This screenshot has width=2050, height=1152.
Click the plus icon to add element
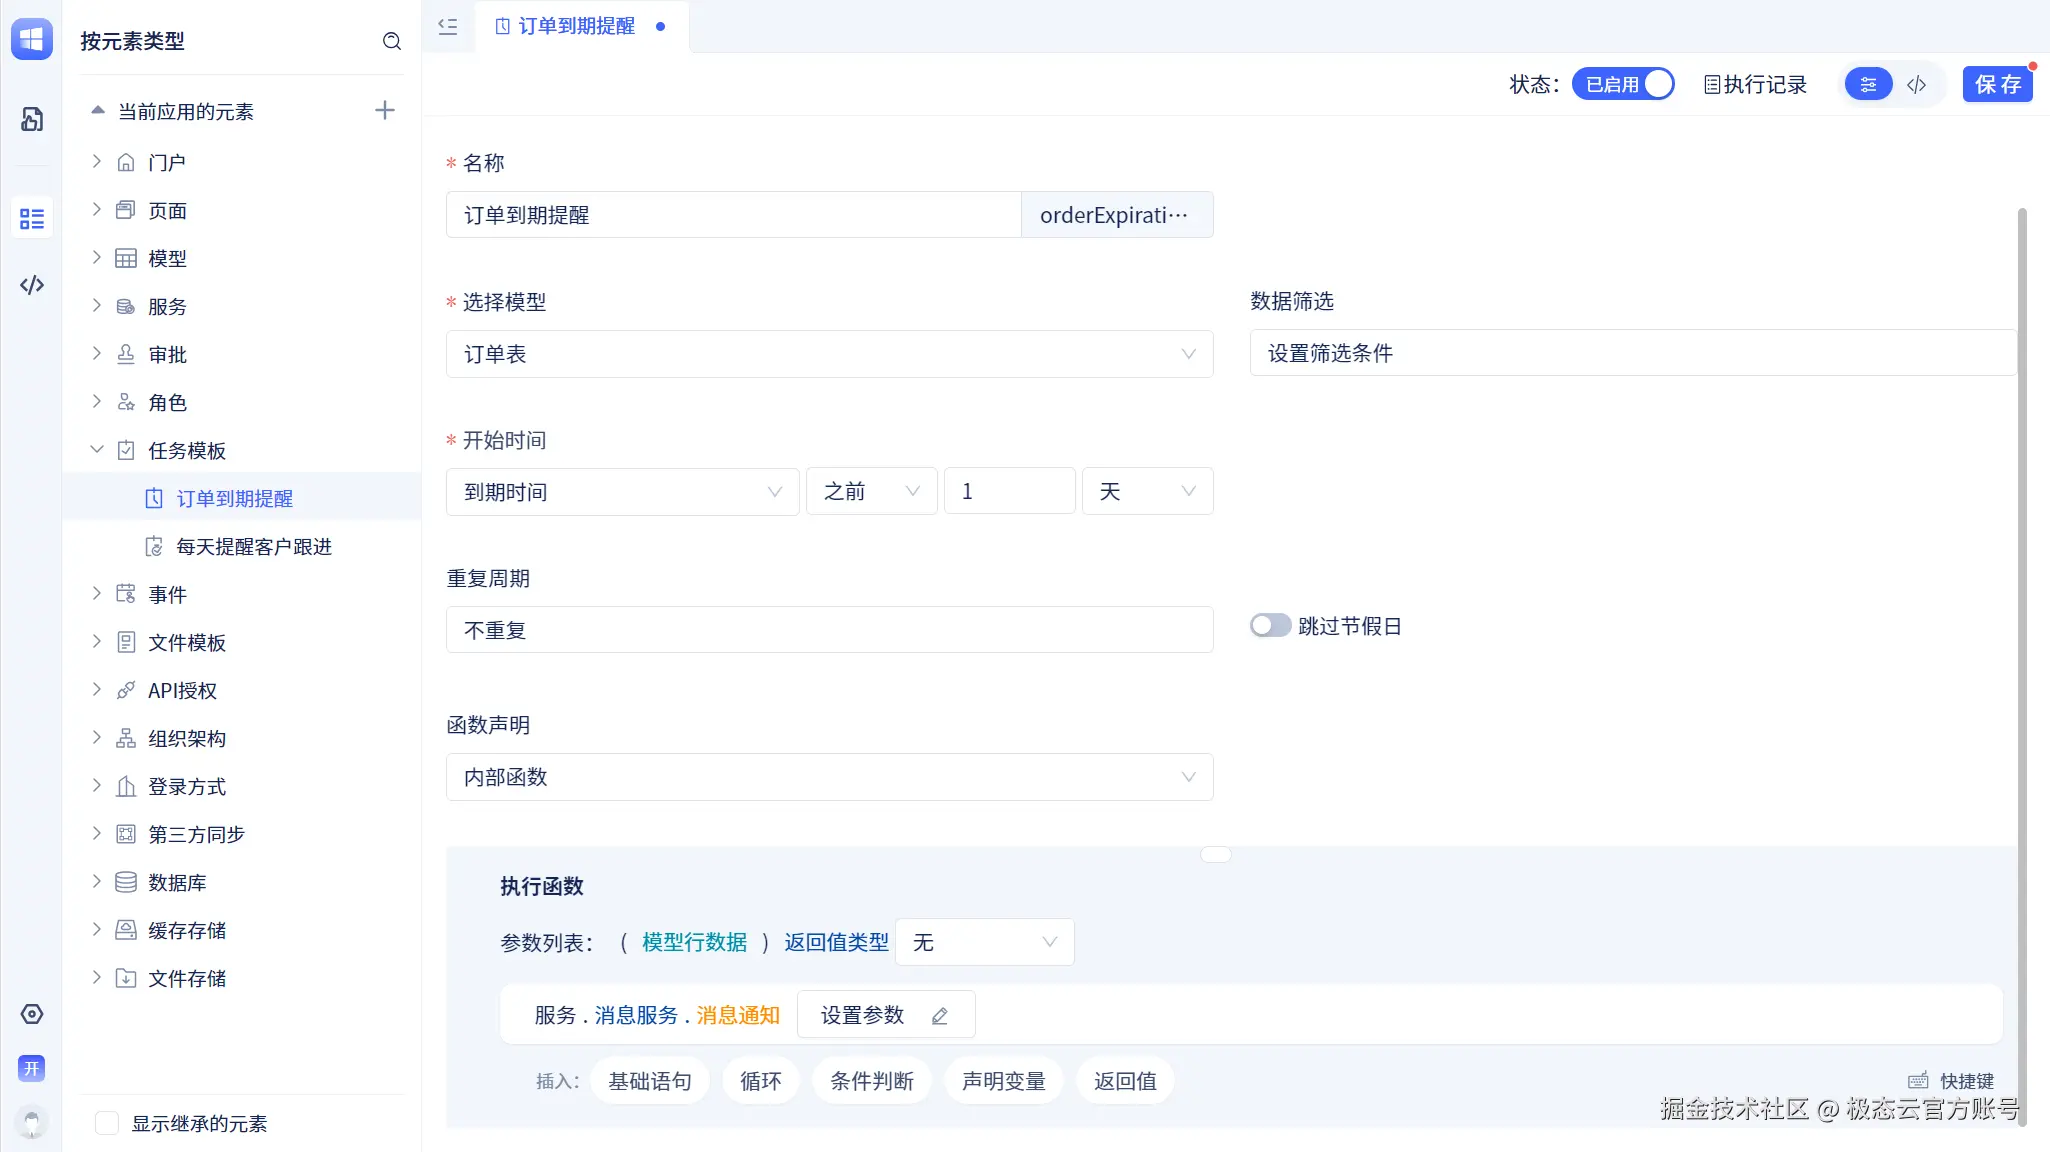click(x=385, y=111)
